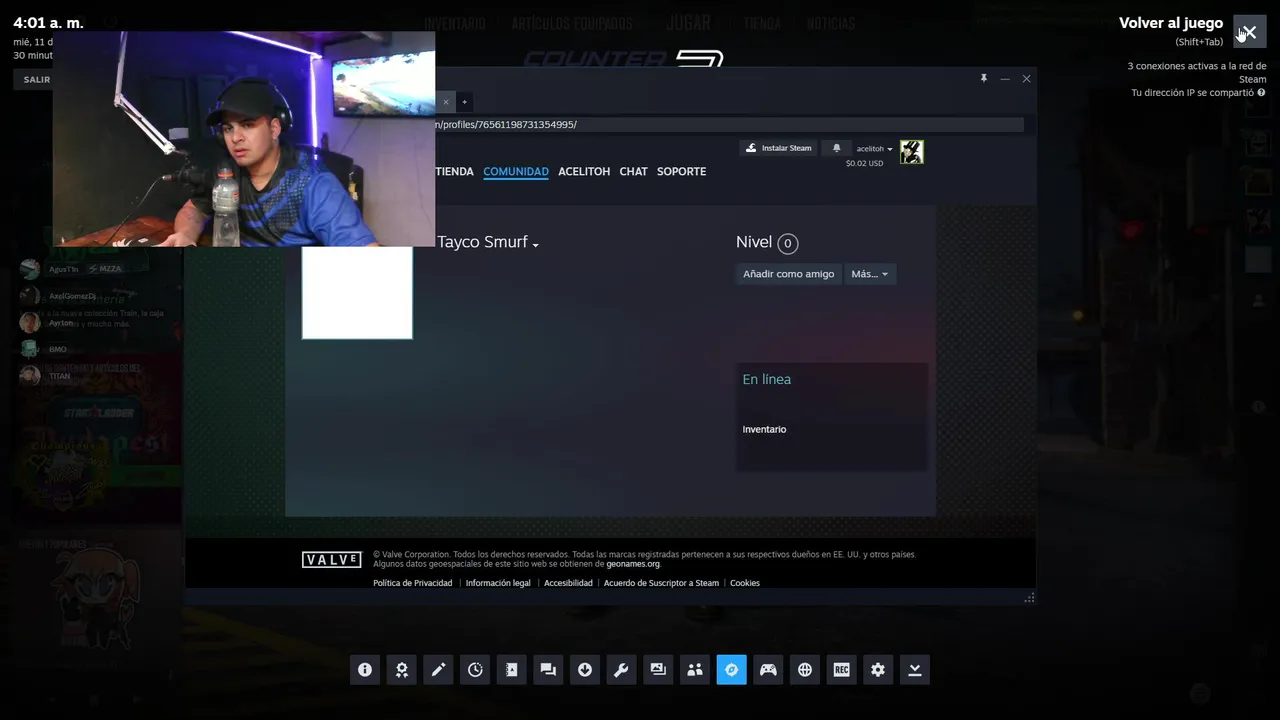
Task: Open screenshots gallery icon
Action: 658,670
